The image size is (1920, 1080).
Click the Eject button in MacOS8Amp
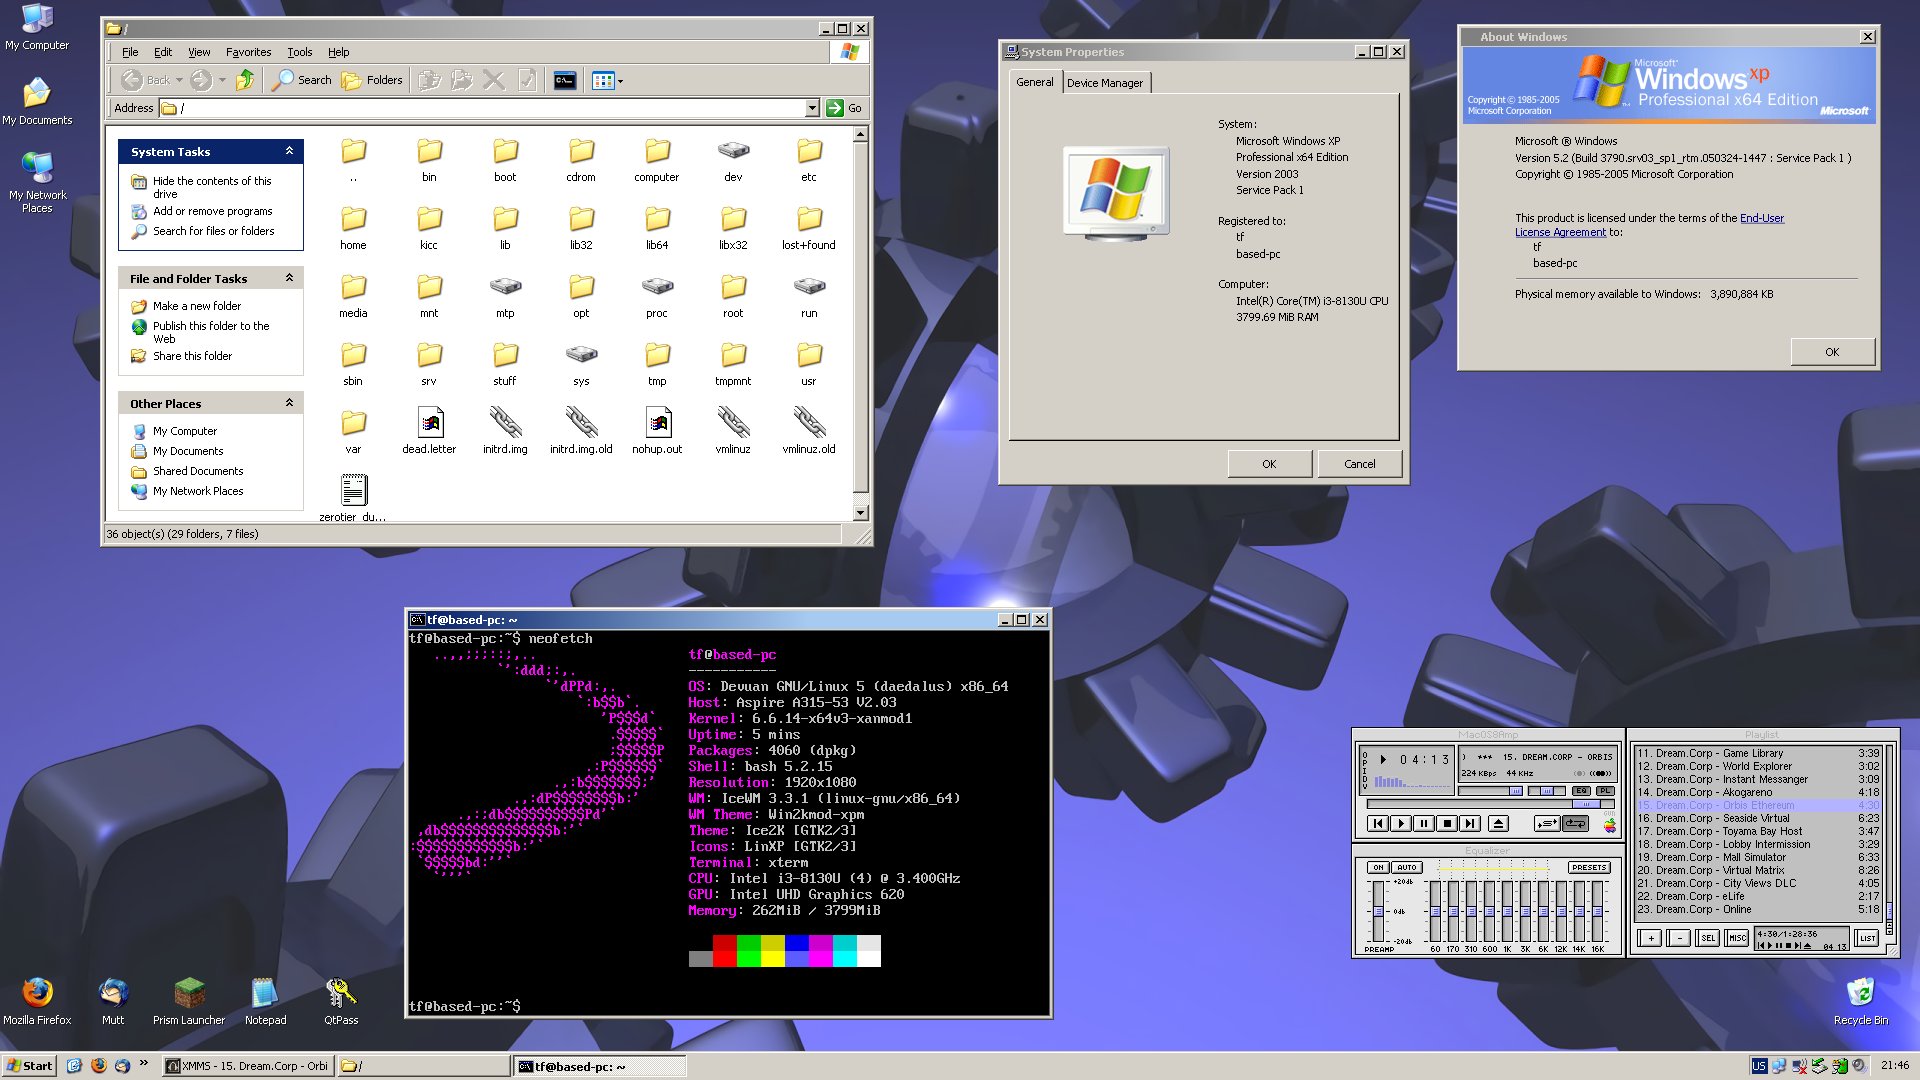click(x=1496, y=823)
